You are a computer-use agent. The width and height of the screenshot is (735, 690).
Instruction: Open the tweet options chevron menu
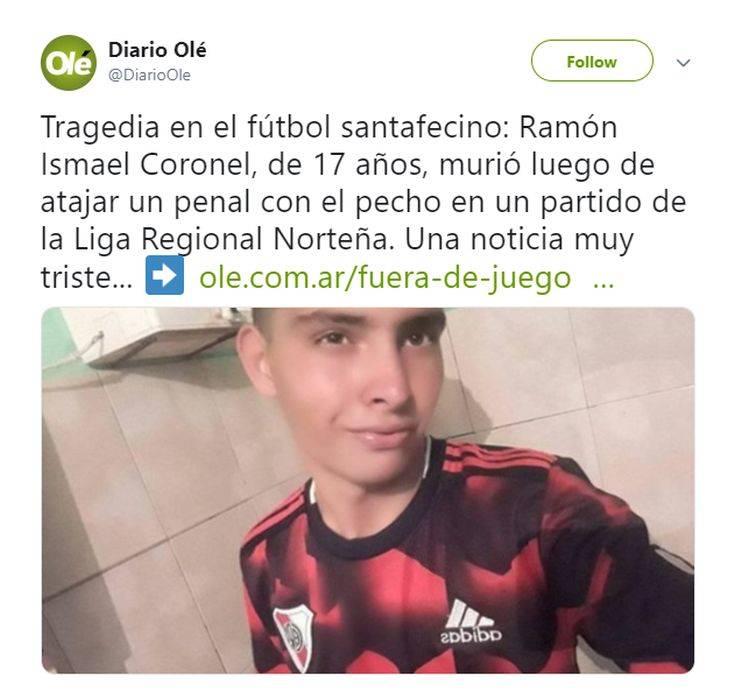683,62
